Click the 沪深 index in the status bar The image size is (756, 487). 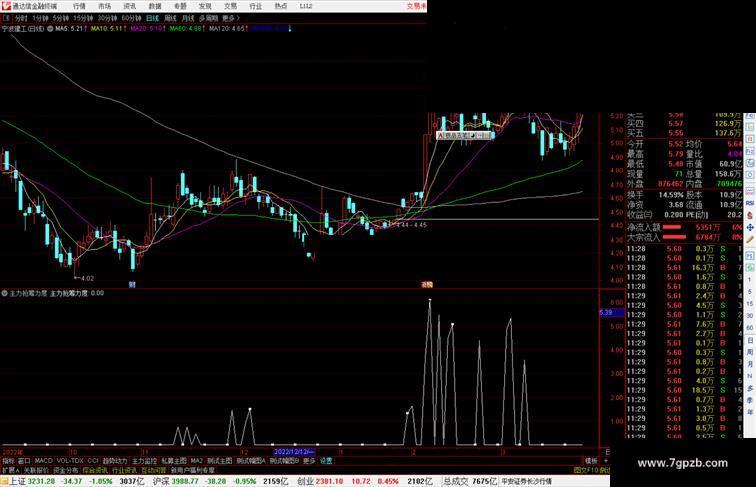click(161, 481)
